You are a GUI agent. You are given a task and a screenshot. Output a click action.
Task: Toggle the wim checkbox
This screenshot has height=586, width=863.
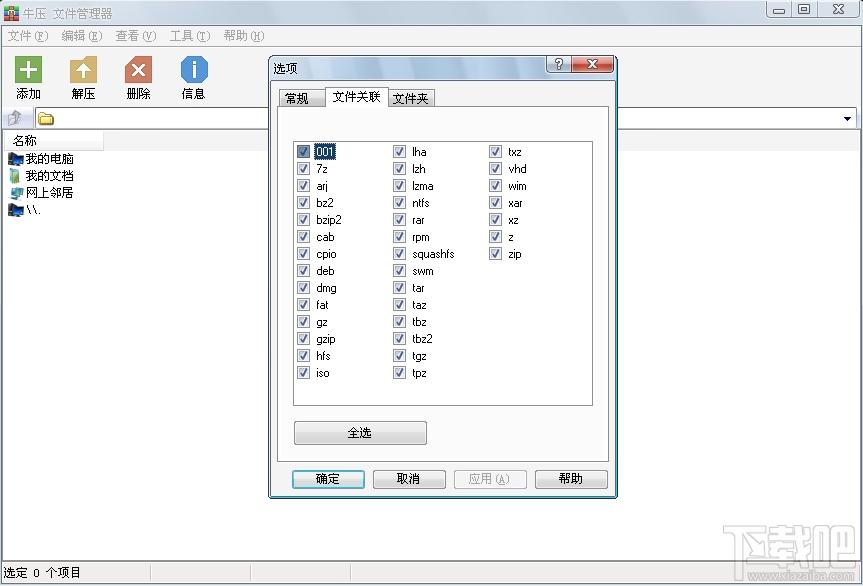point(495,185)
